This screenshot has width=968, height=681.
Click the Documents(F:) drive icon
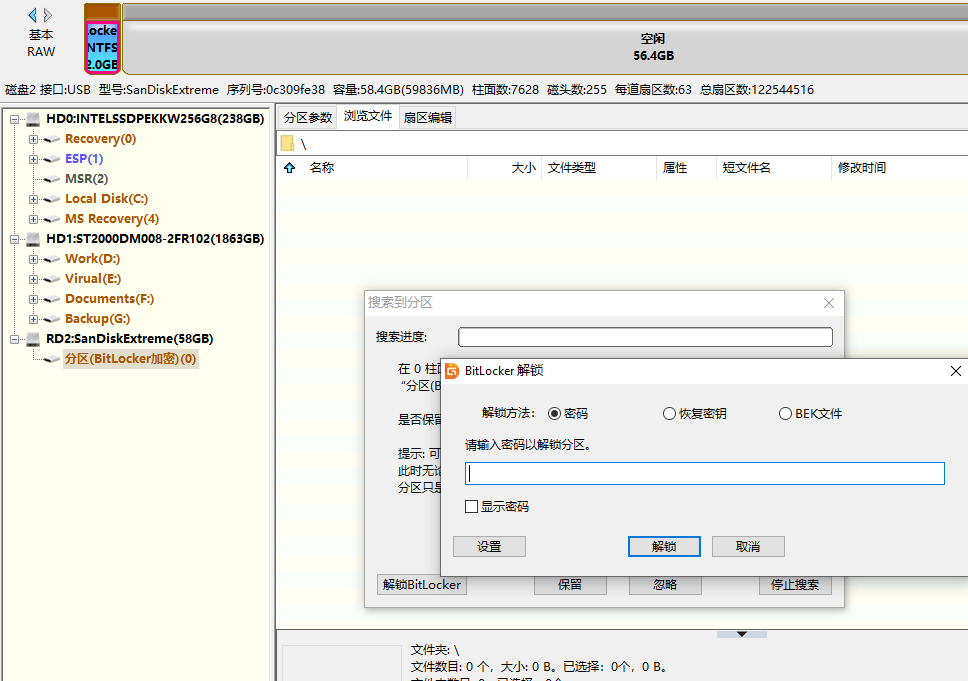(x=51, y=299)
